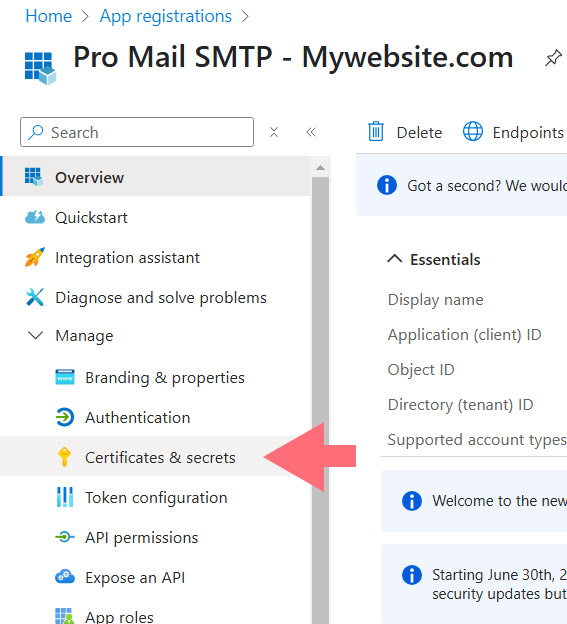567x624 pixels.
Task: Click the Application (client) ID label
Action: pyautogui.click(x=464, y=335)
